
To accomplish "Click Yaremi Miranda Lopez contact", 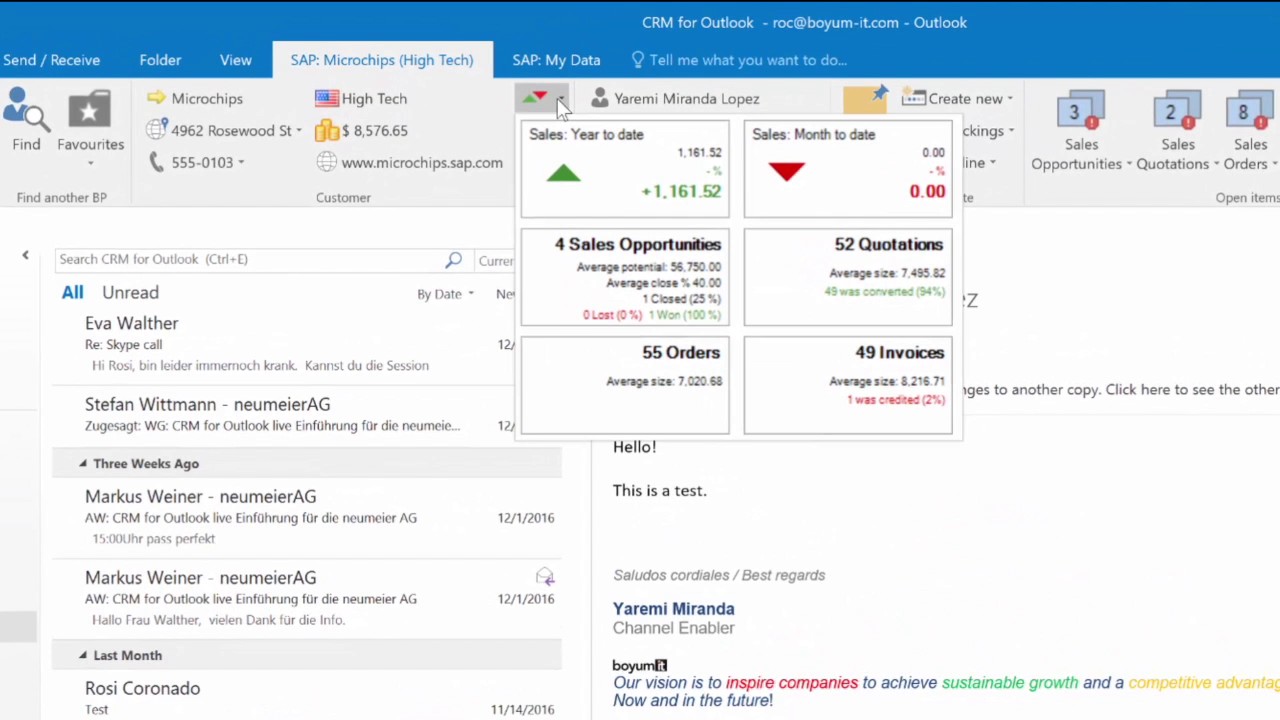I will [686, 98].
